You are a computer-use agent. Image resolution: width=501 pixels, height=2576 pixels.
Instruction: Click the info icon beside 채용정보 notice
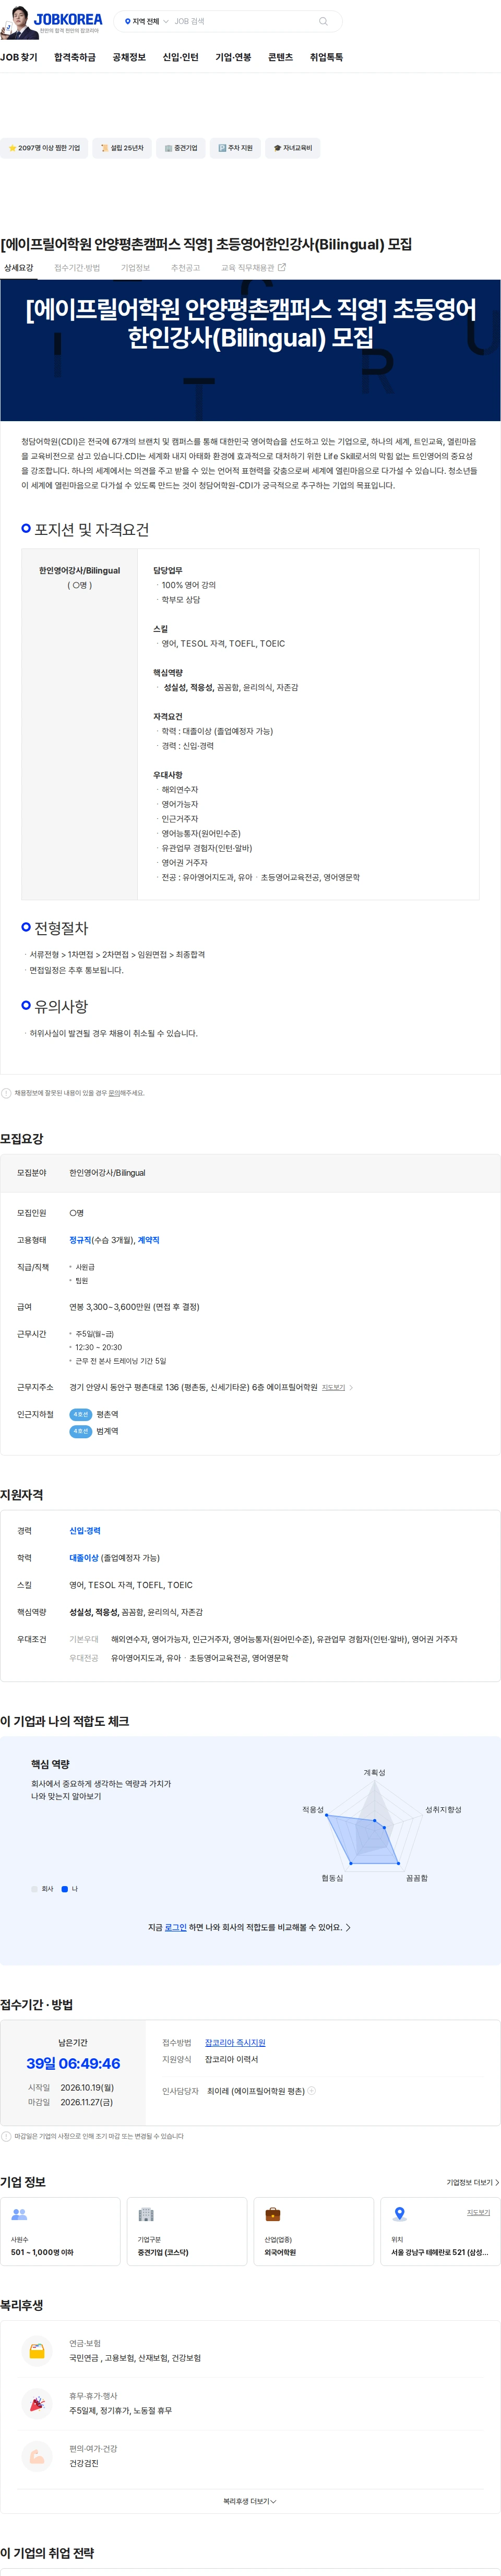click(x=6, y=1093)
